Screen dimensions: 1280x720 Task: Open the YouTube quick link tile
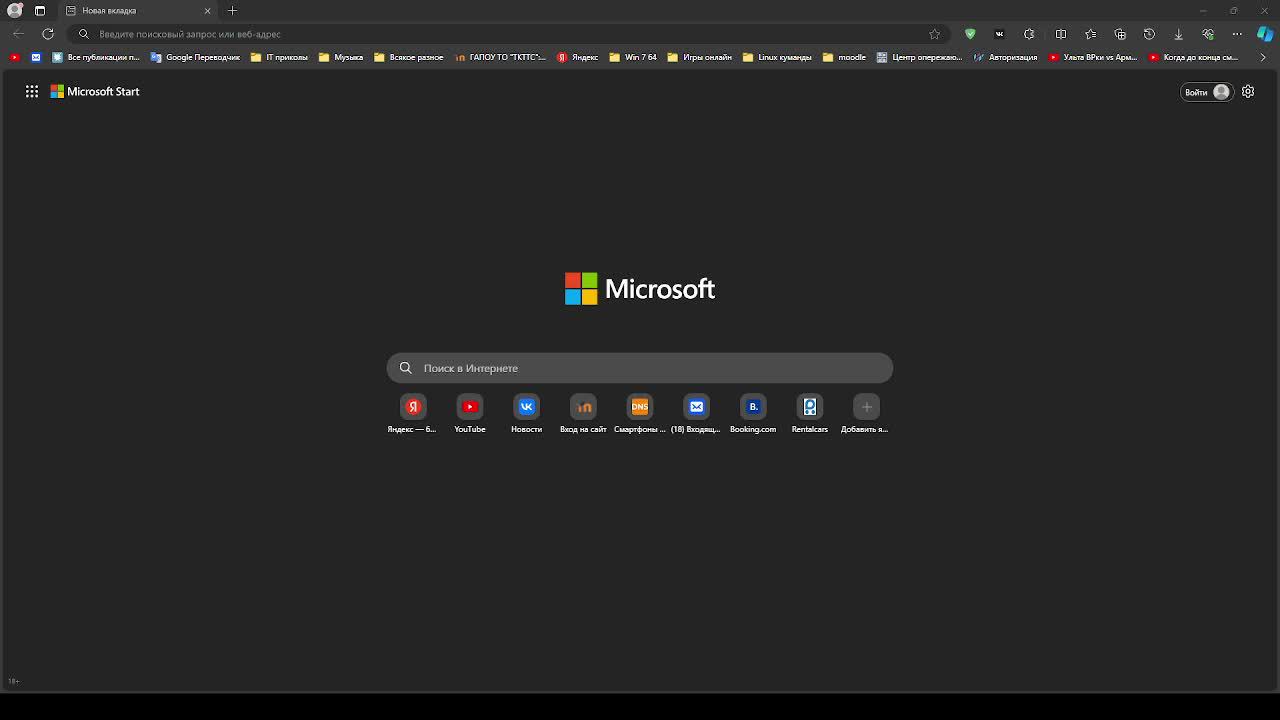click(x=470, y=413)
